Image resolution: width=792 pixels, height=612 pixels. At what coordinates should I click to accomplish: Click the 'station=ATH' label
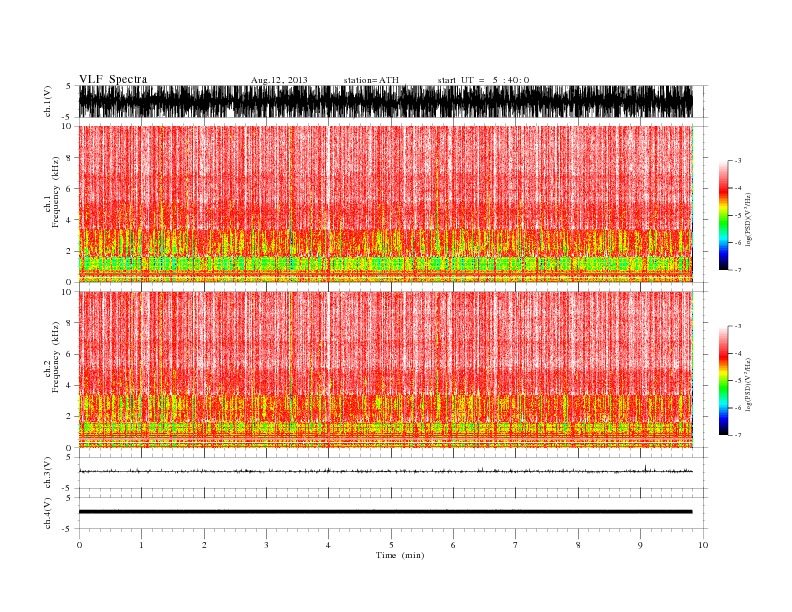click(371, 80)
